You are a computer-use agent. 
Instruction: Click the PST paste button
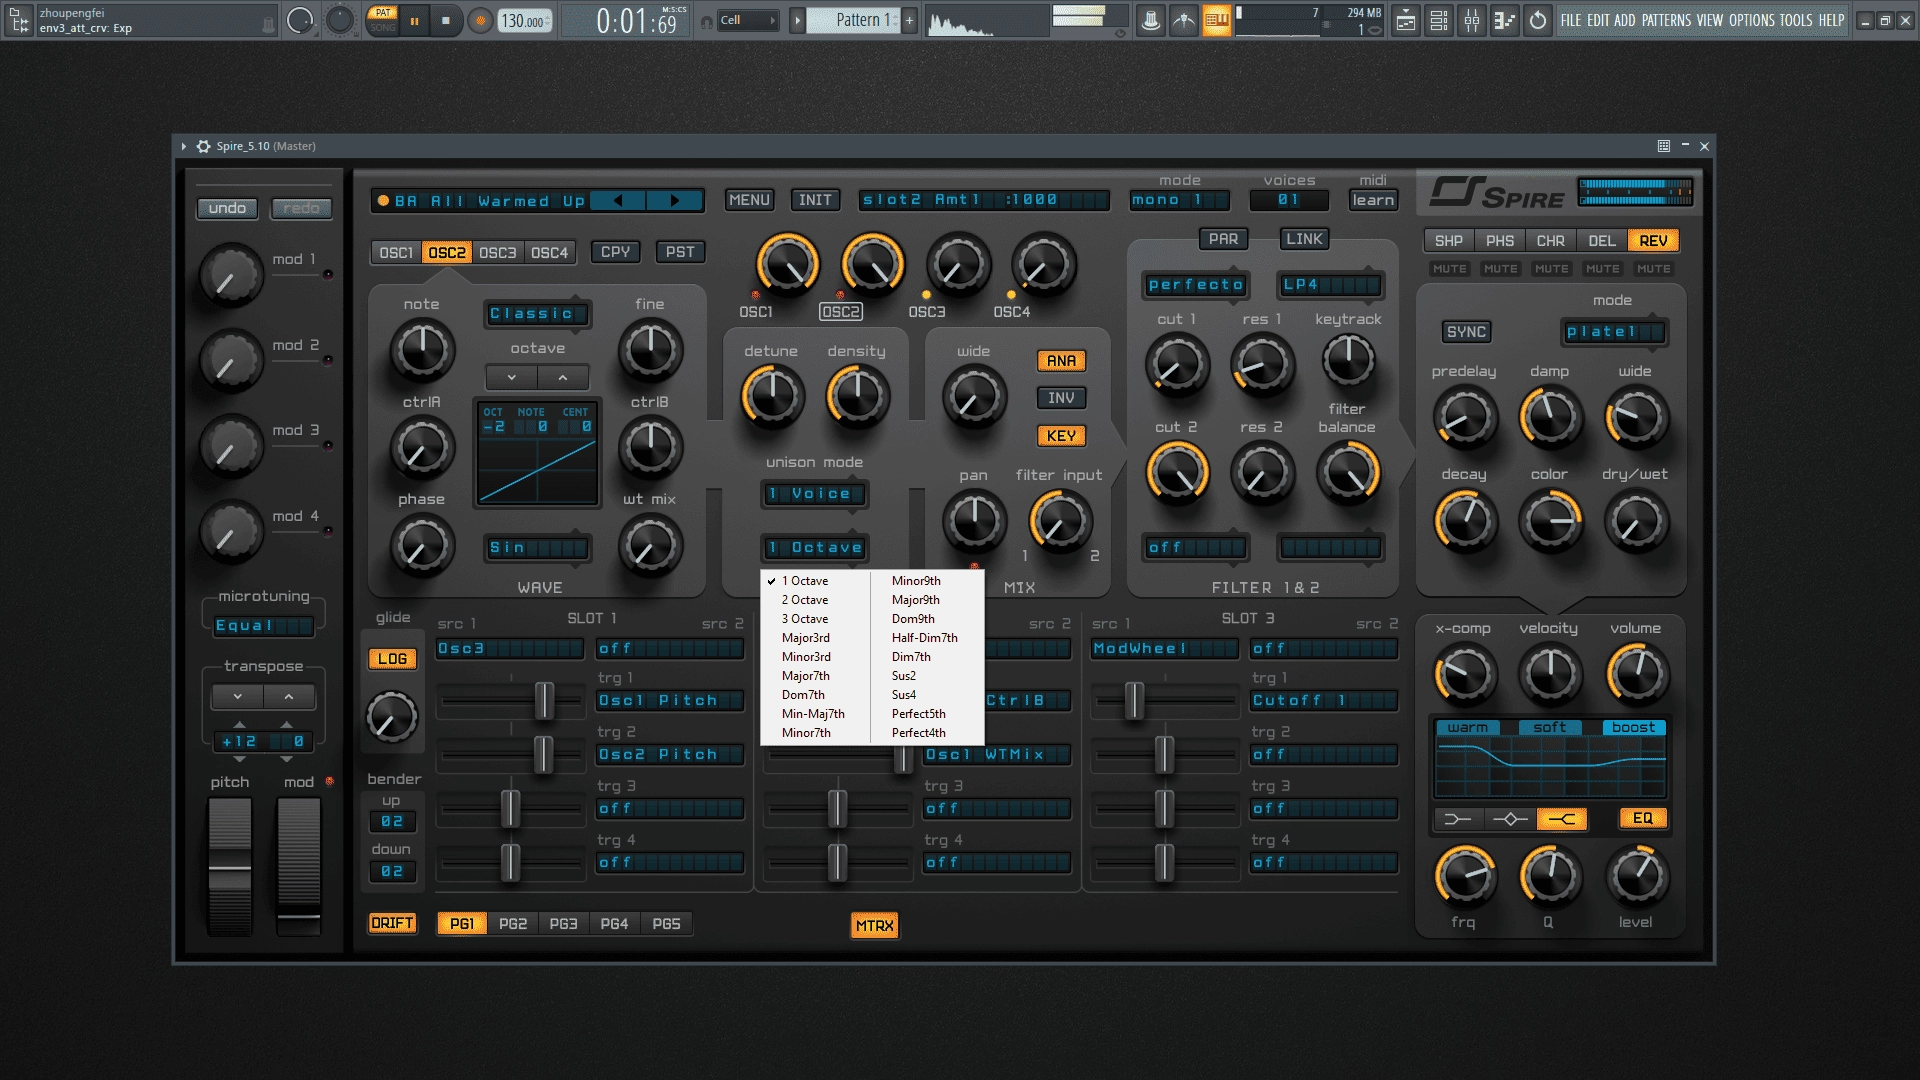pyautogui.click(x=680, y=252)
